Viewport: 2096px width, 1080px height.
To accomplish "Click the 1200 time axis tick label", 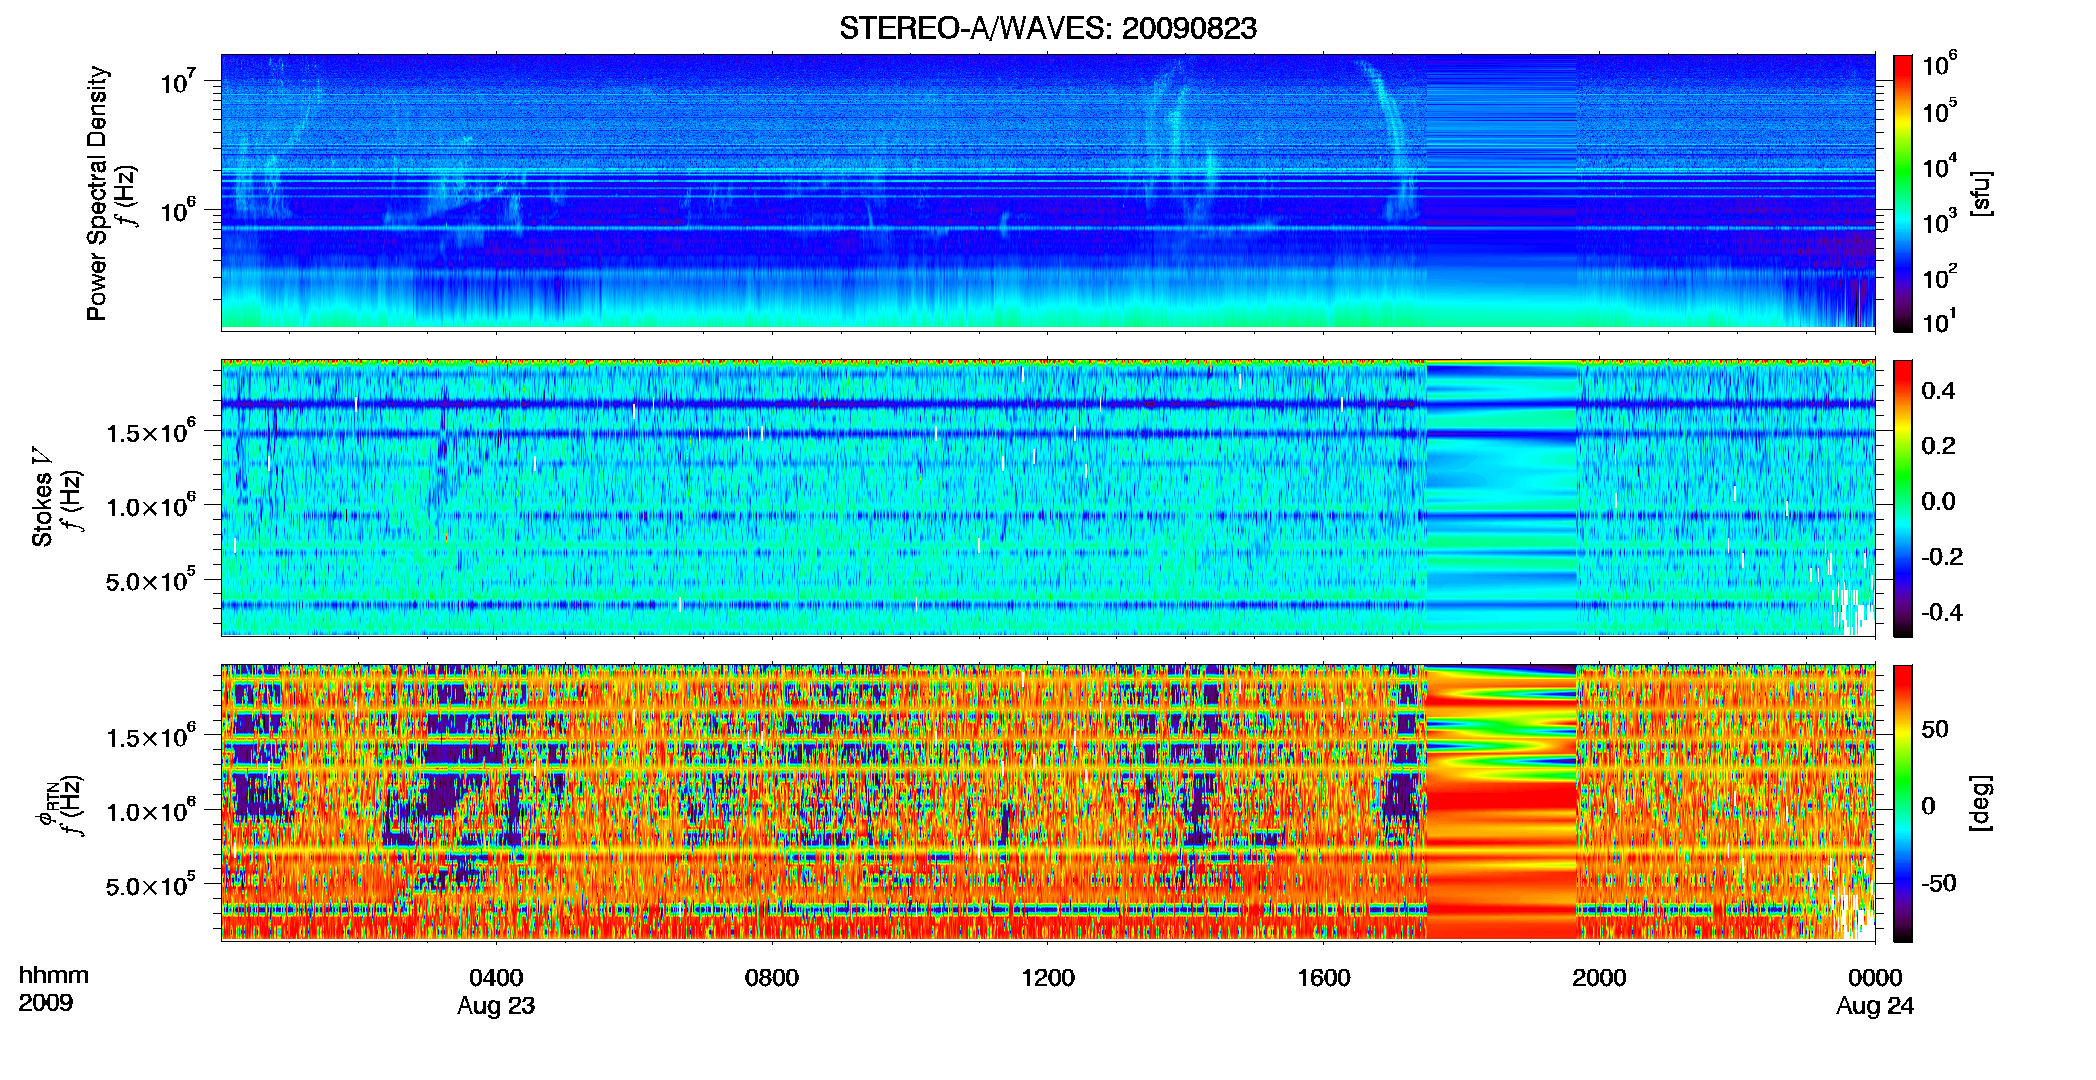I will [1048, 978].
